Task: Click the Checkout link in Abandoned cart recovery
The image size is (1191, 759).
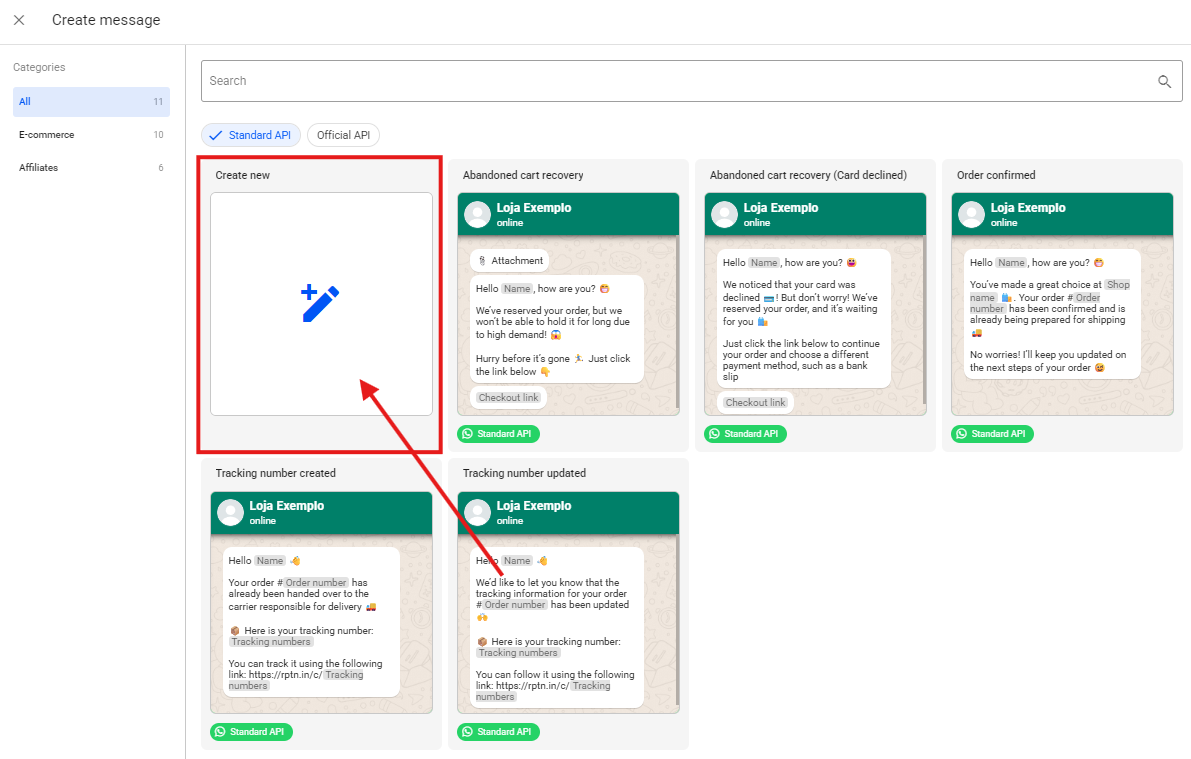Action: pos(508,398)
